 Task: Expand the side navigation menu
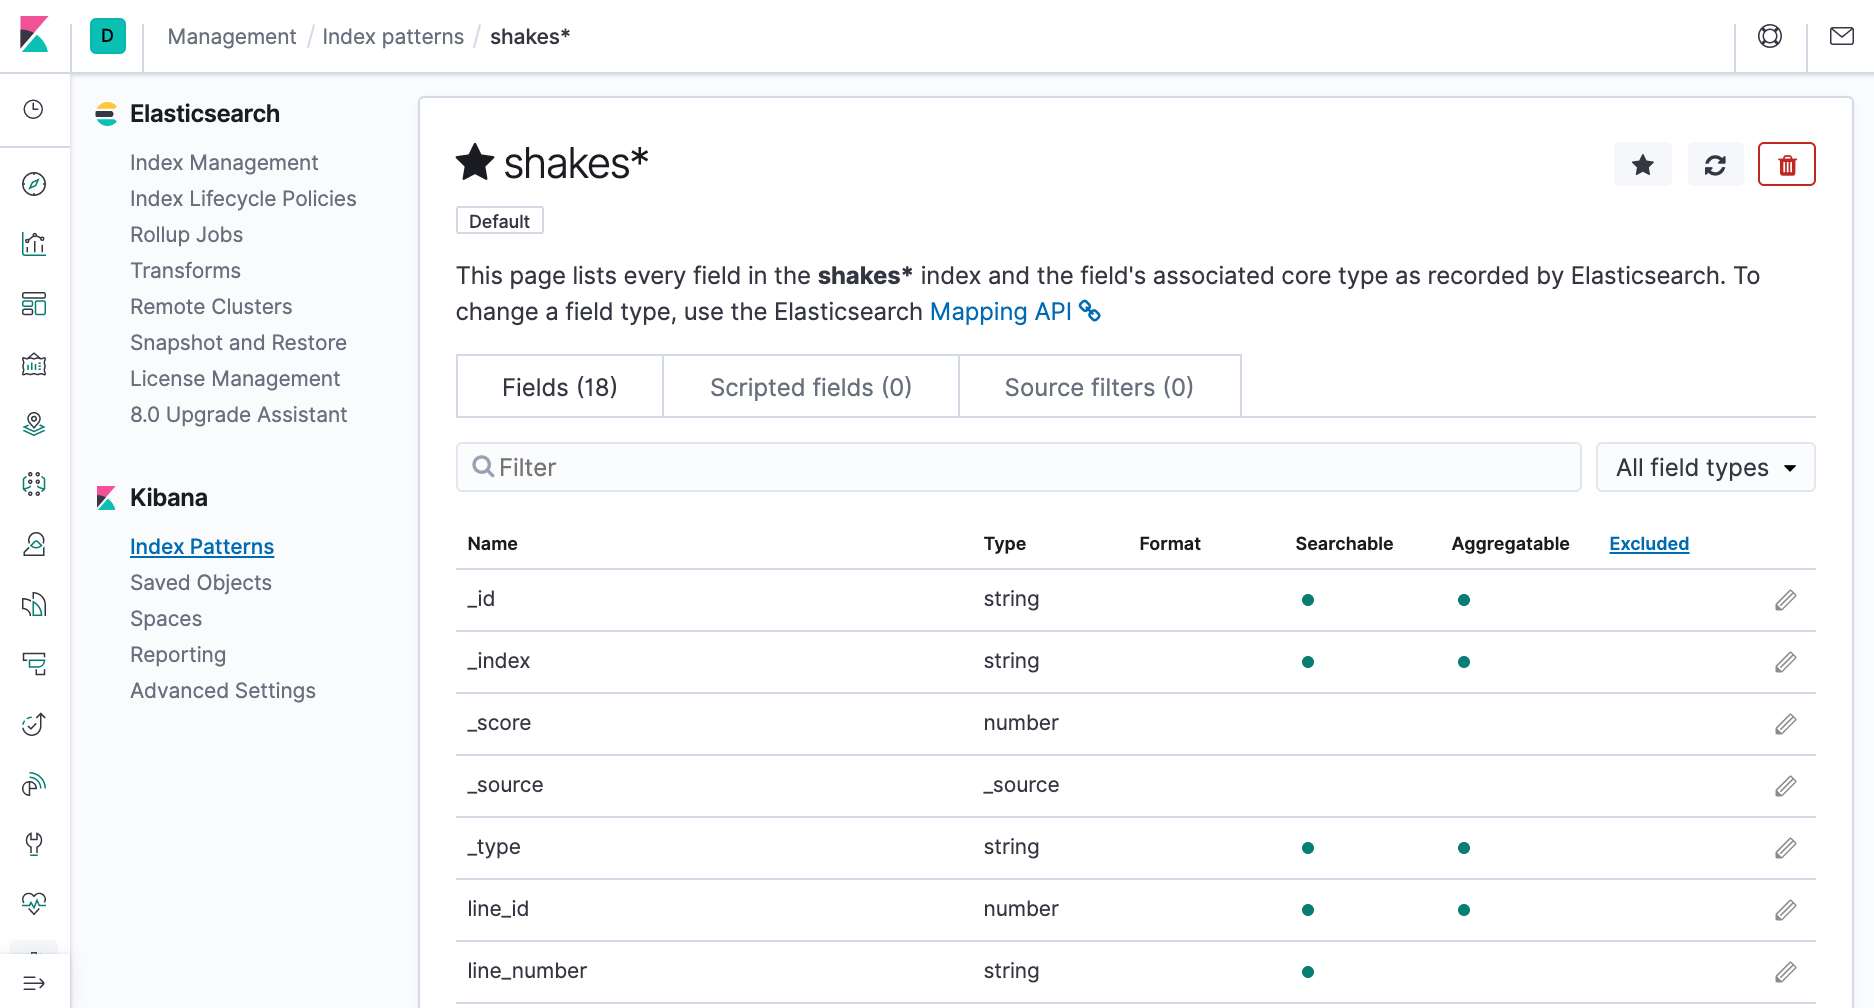click(34, 983)
